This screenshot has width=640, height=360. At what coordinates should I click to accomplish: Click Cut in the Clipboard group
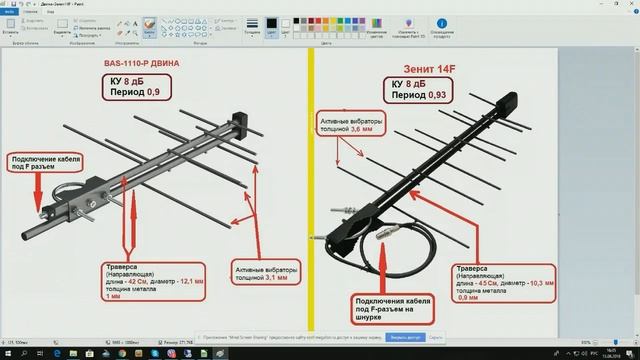pos(33,20)
